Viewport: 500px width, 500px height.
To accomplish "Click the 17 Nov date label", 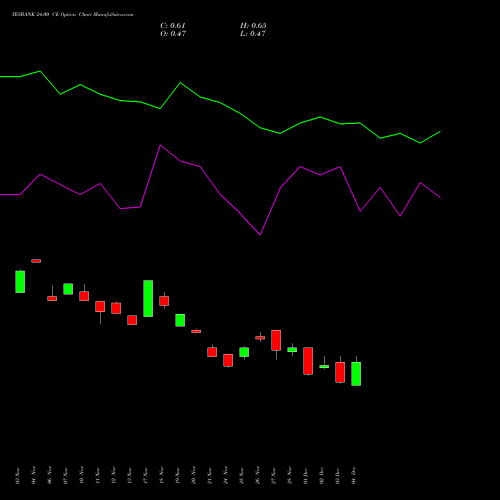I will (x=146, y=476).
